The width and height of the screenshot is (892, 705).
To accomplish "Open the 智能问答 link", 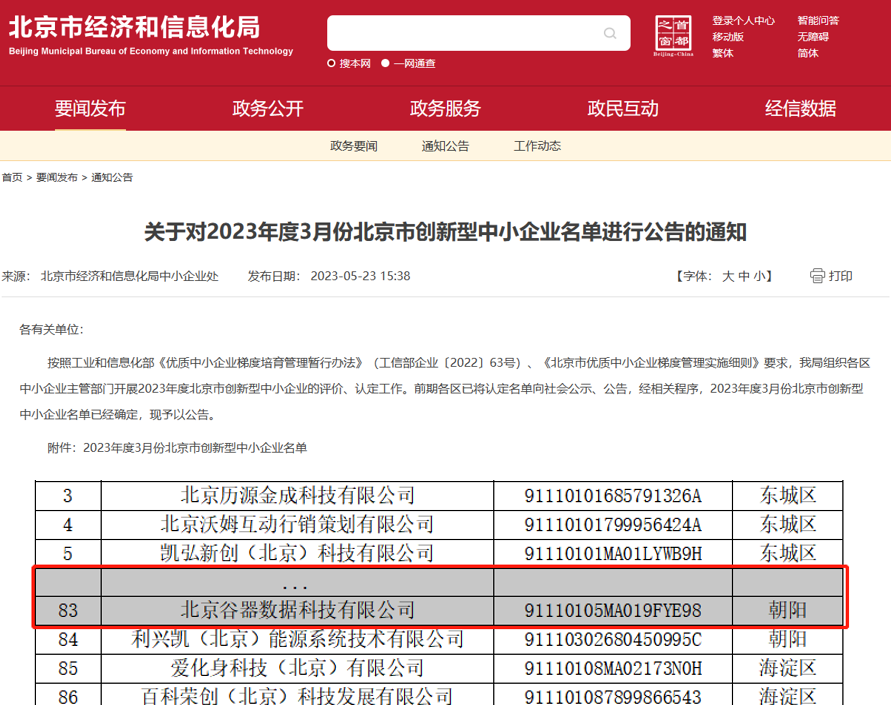I will coord(818,20).
